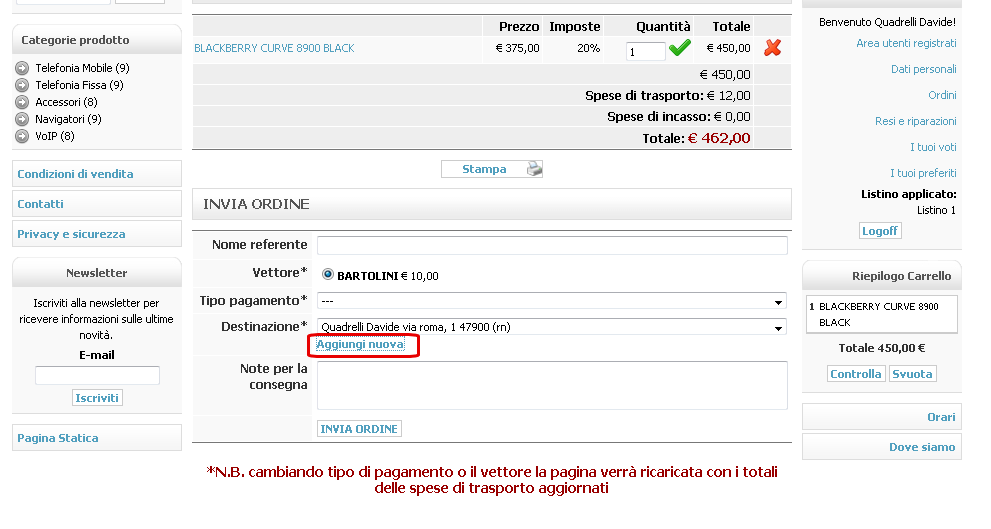This screenshot has width=991, height=529.
Task: Open Dati personali link
Action: 923,69
